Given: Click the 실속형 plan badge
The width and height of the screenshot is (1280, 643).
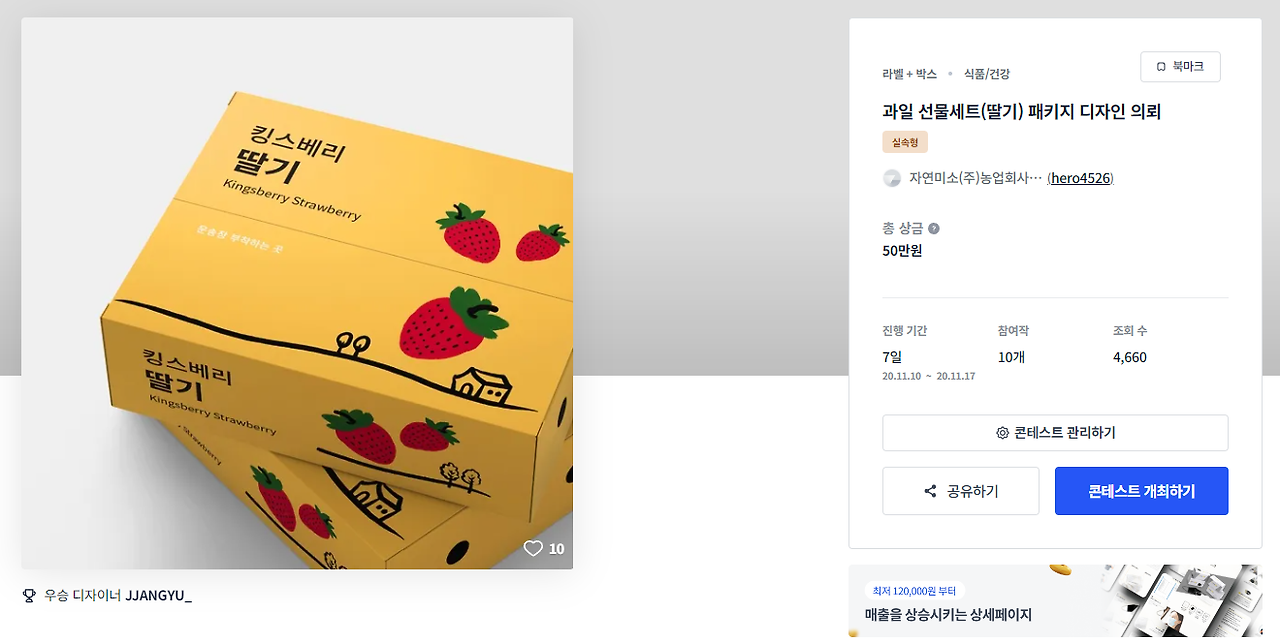Looking at the screenshot, I should (x=905, y=143).
